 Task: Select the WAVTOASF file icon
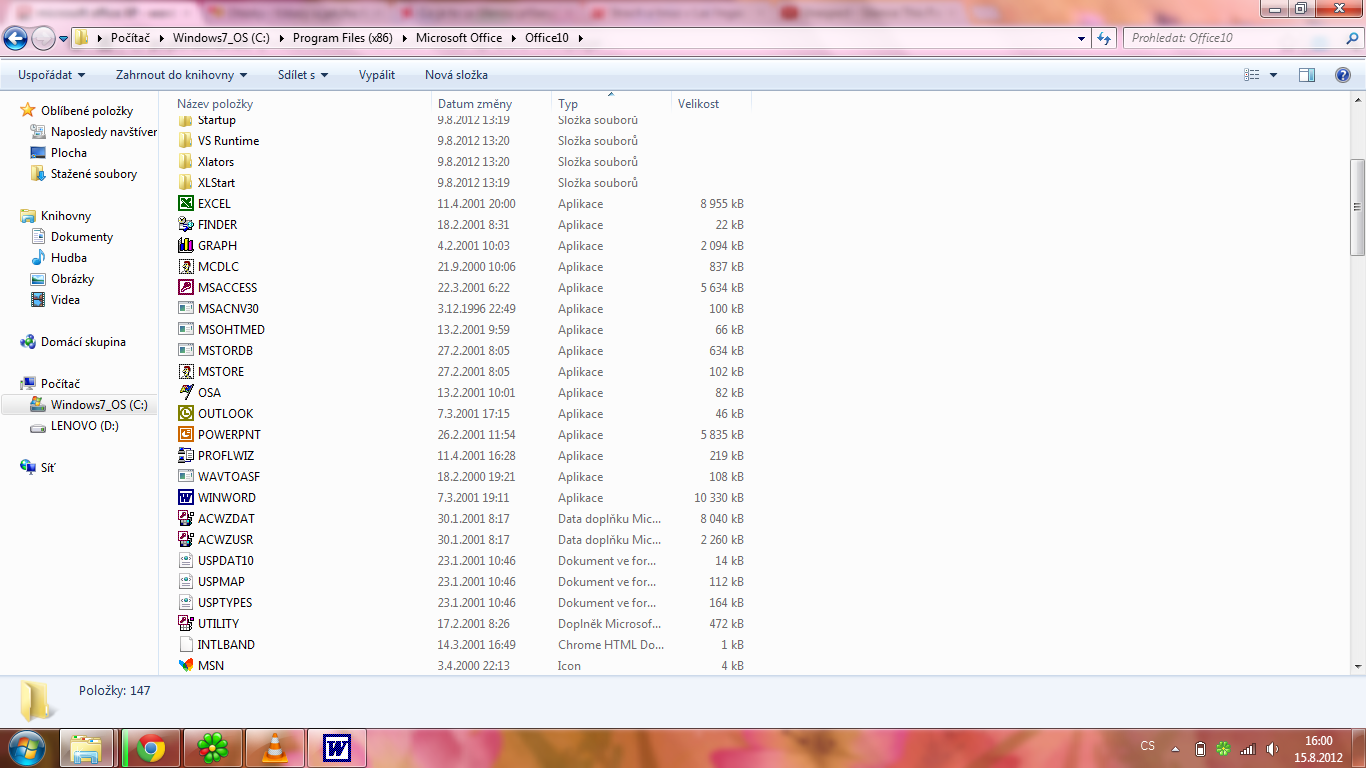coord(185,477)
